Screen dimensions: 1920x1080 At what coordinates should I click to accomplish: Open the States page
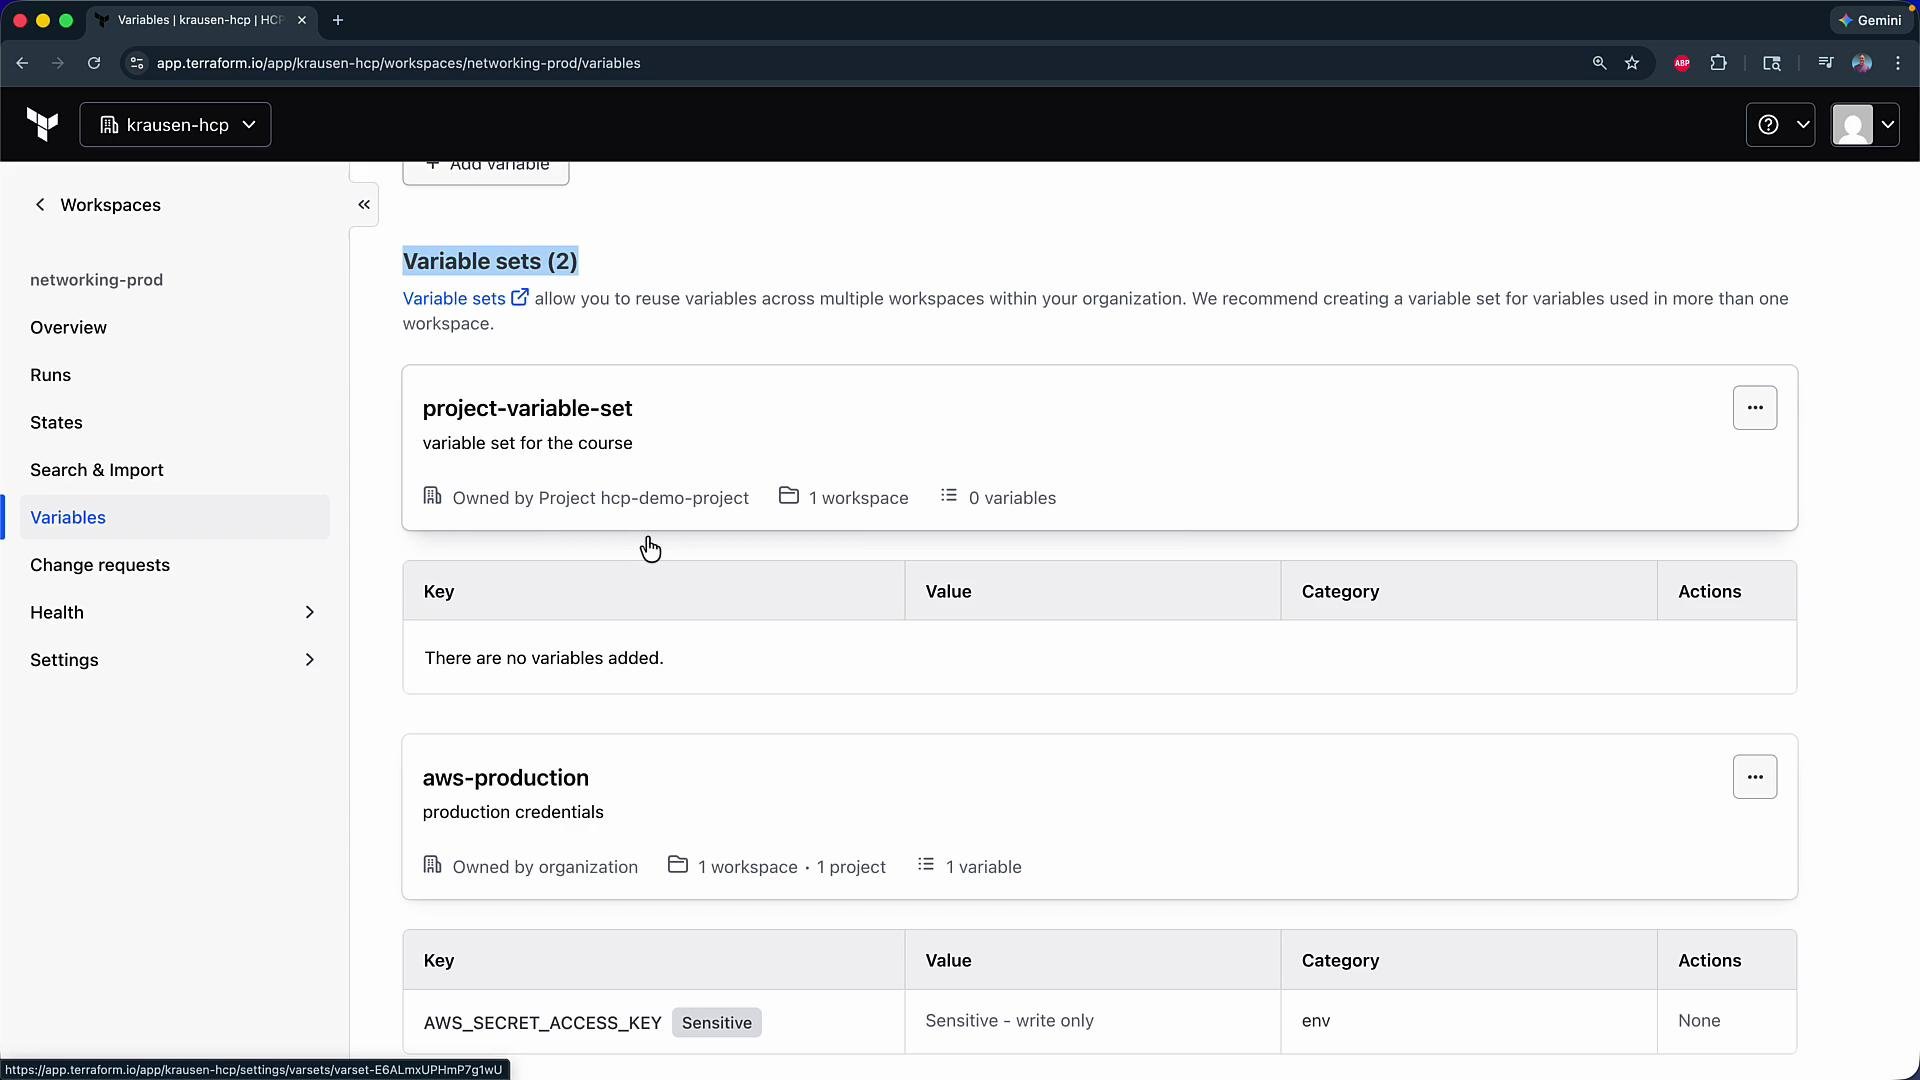[x=56, y=423]
